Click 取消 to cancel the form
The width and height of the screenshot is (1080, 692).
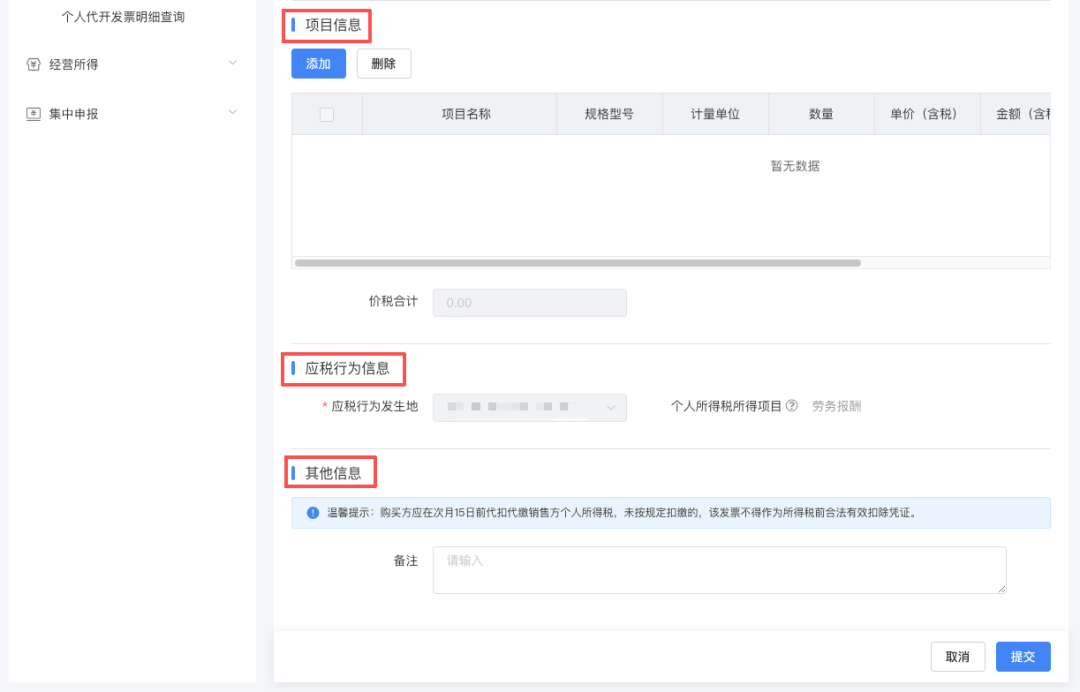click(957, 657)
